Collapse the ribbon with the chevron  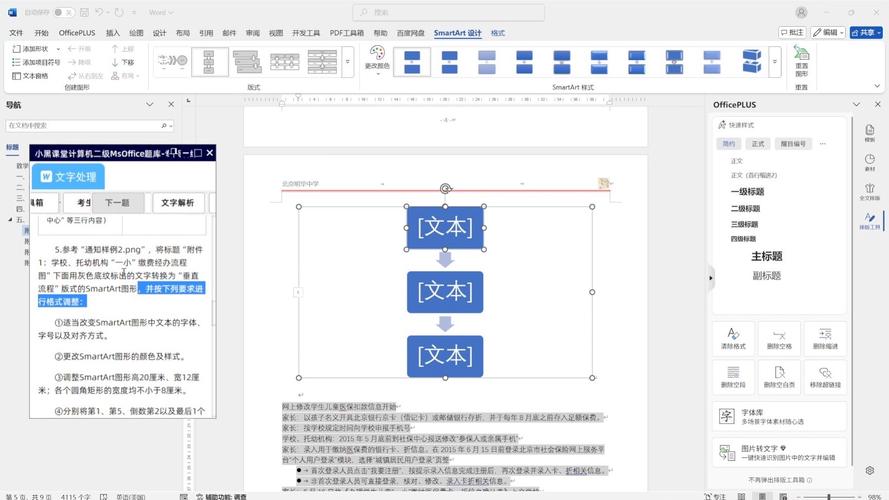pyautogui.click(x=877, y=86)
